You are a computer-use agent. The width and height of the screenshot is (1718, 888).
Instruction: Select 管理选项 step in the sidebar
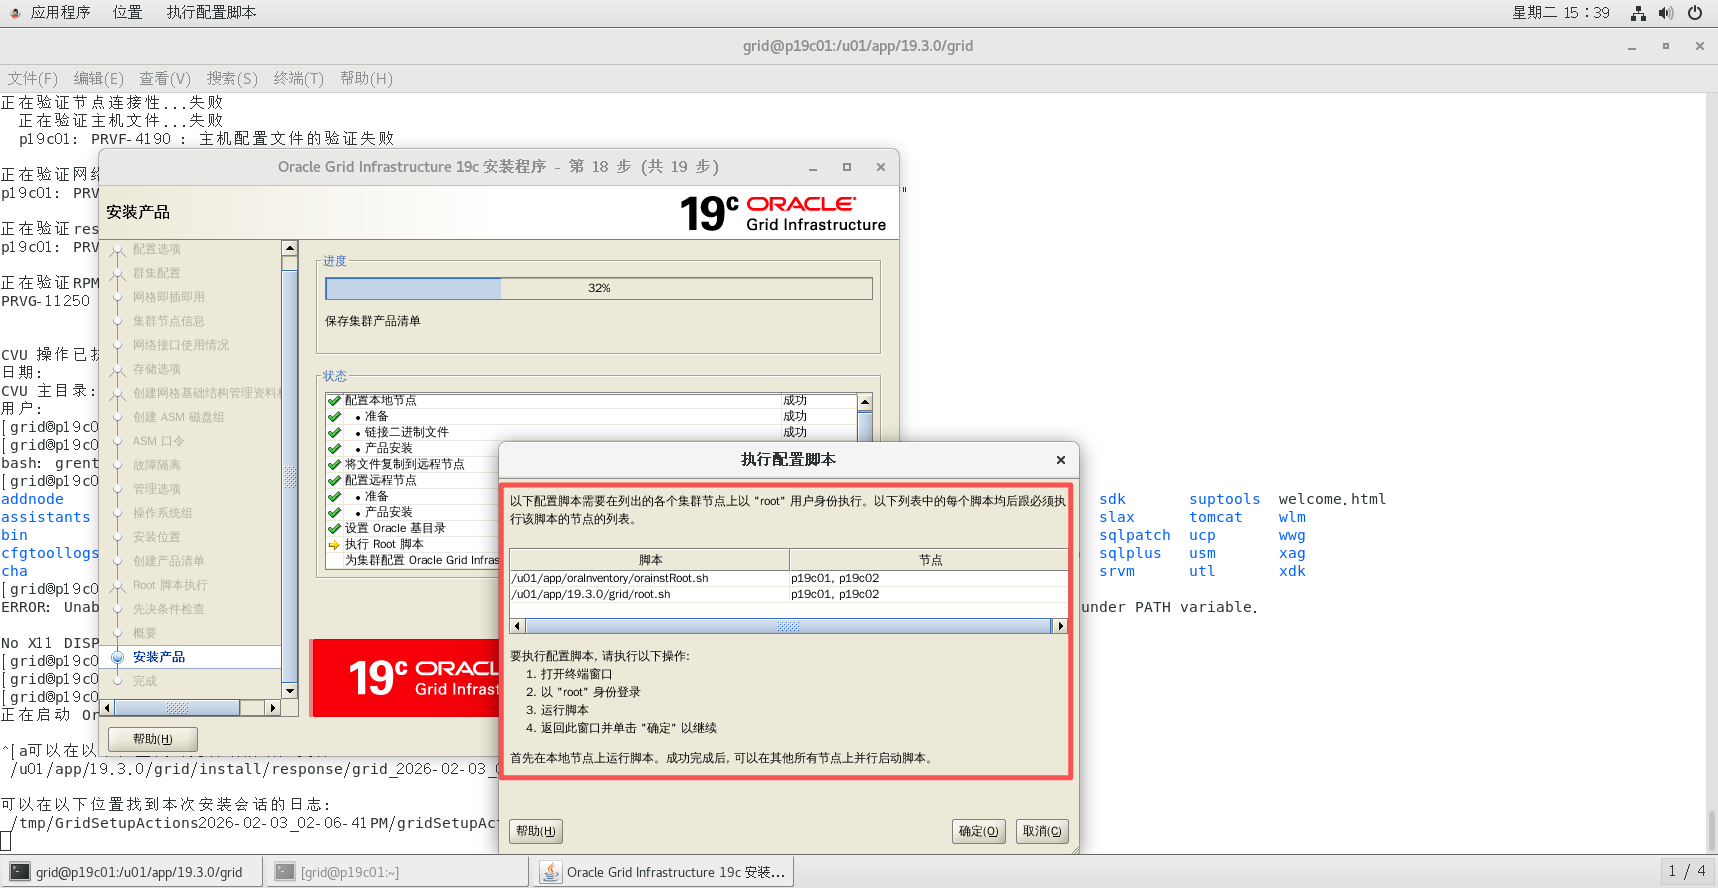point(157,489)
